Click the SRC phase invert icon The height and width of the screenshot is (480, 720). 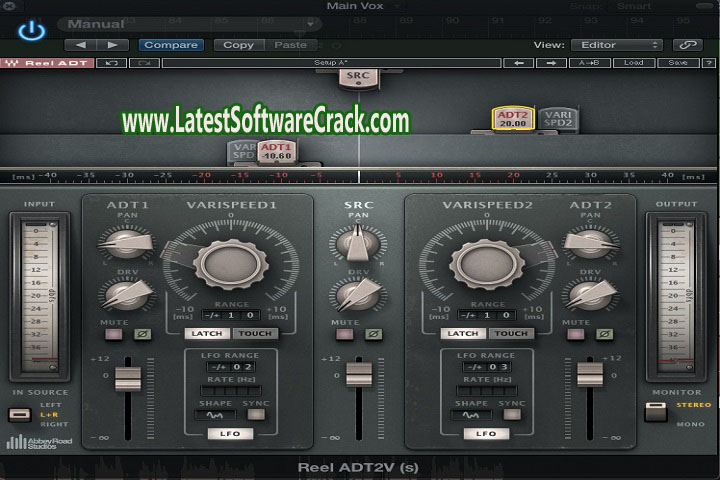pyautogui.click(x=373, y=333)
